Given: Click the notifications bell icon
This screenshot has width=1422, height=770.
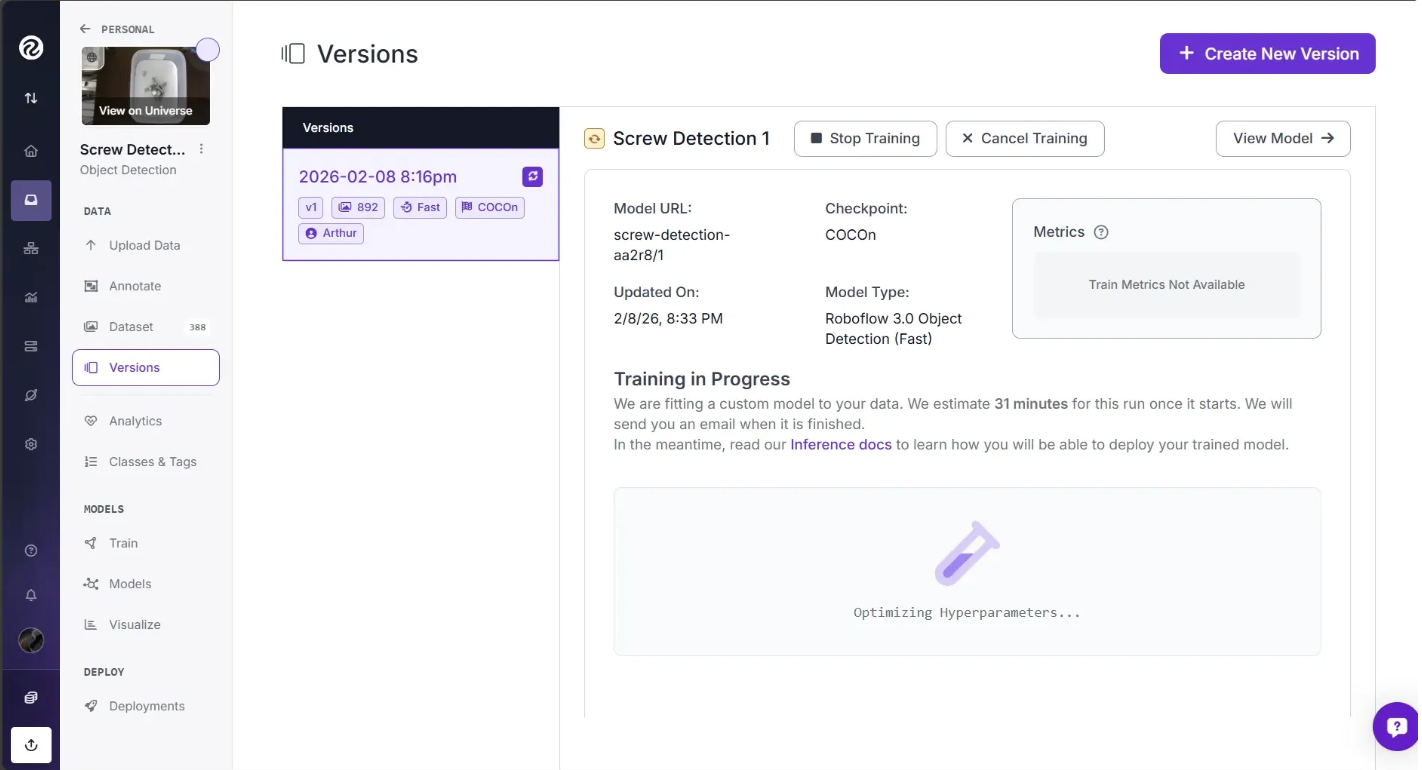Looking at the screenshot, I should (x=31, y=595).
